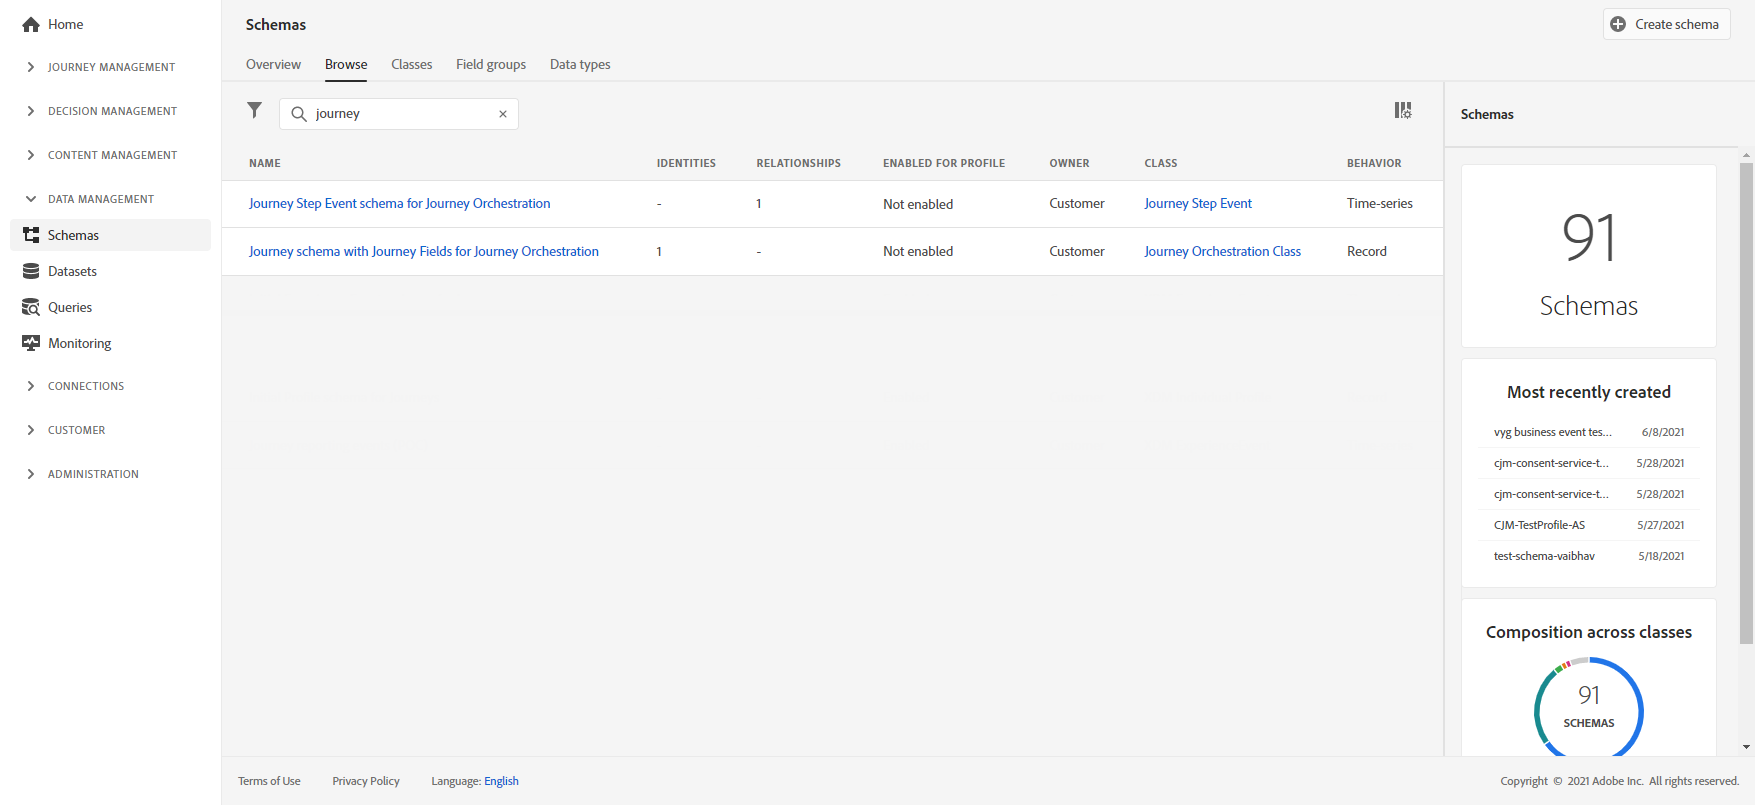Click the right panel vertical scrollbar
The image size is (1755, 805).
point(1746,400)
